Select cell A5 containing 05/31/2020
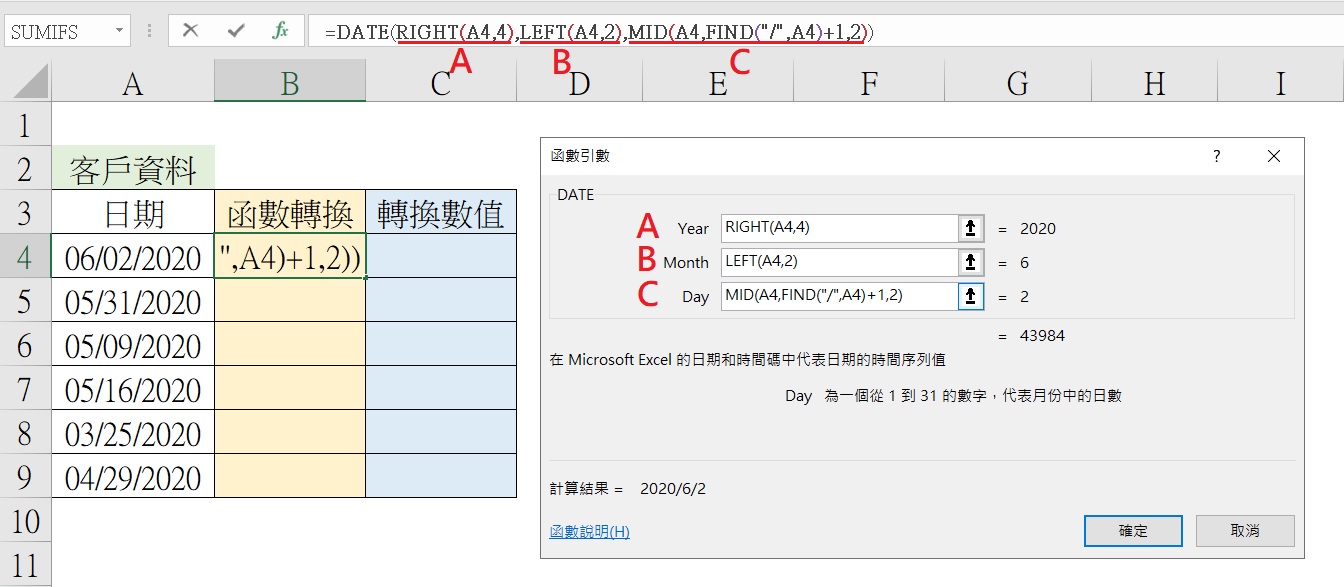This screenshot has width=1344, height=587. 133,301
